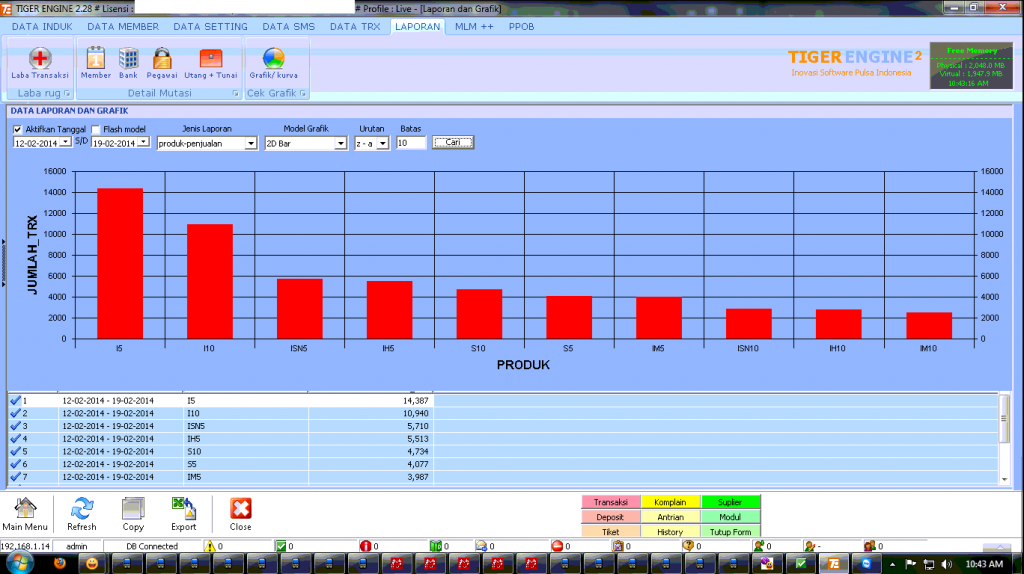Open Pegawai padlock icon
The height and width of the screenshot is (574, 1024).
pyautogui.click(x=162, y=62)
